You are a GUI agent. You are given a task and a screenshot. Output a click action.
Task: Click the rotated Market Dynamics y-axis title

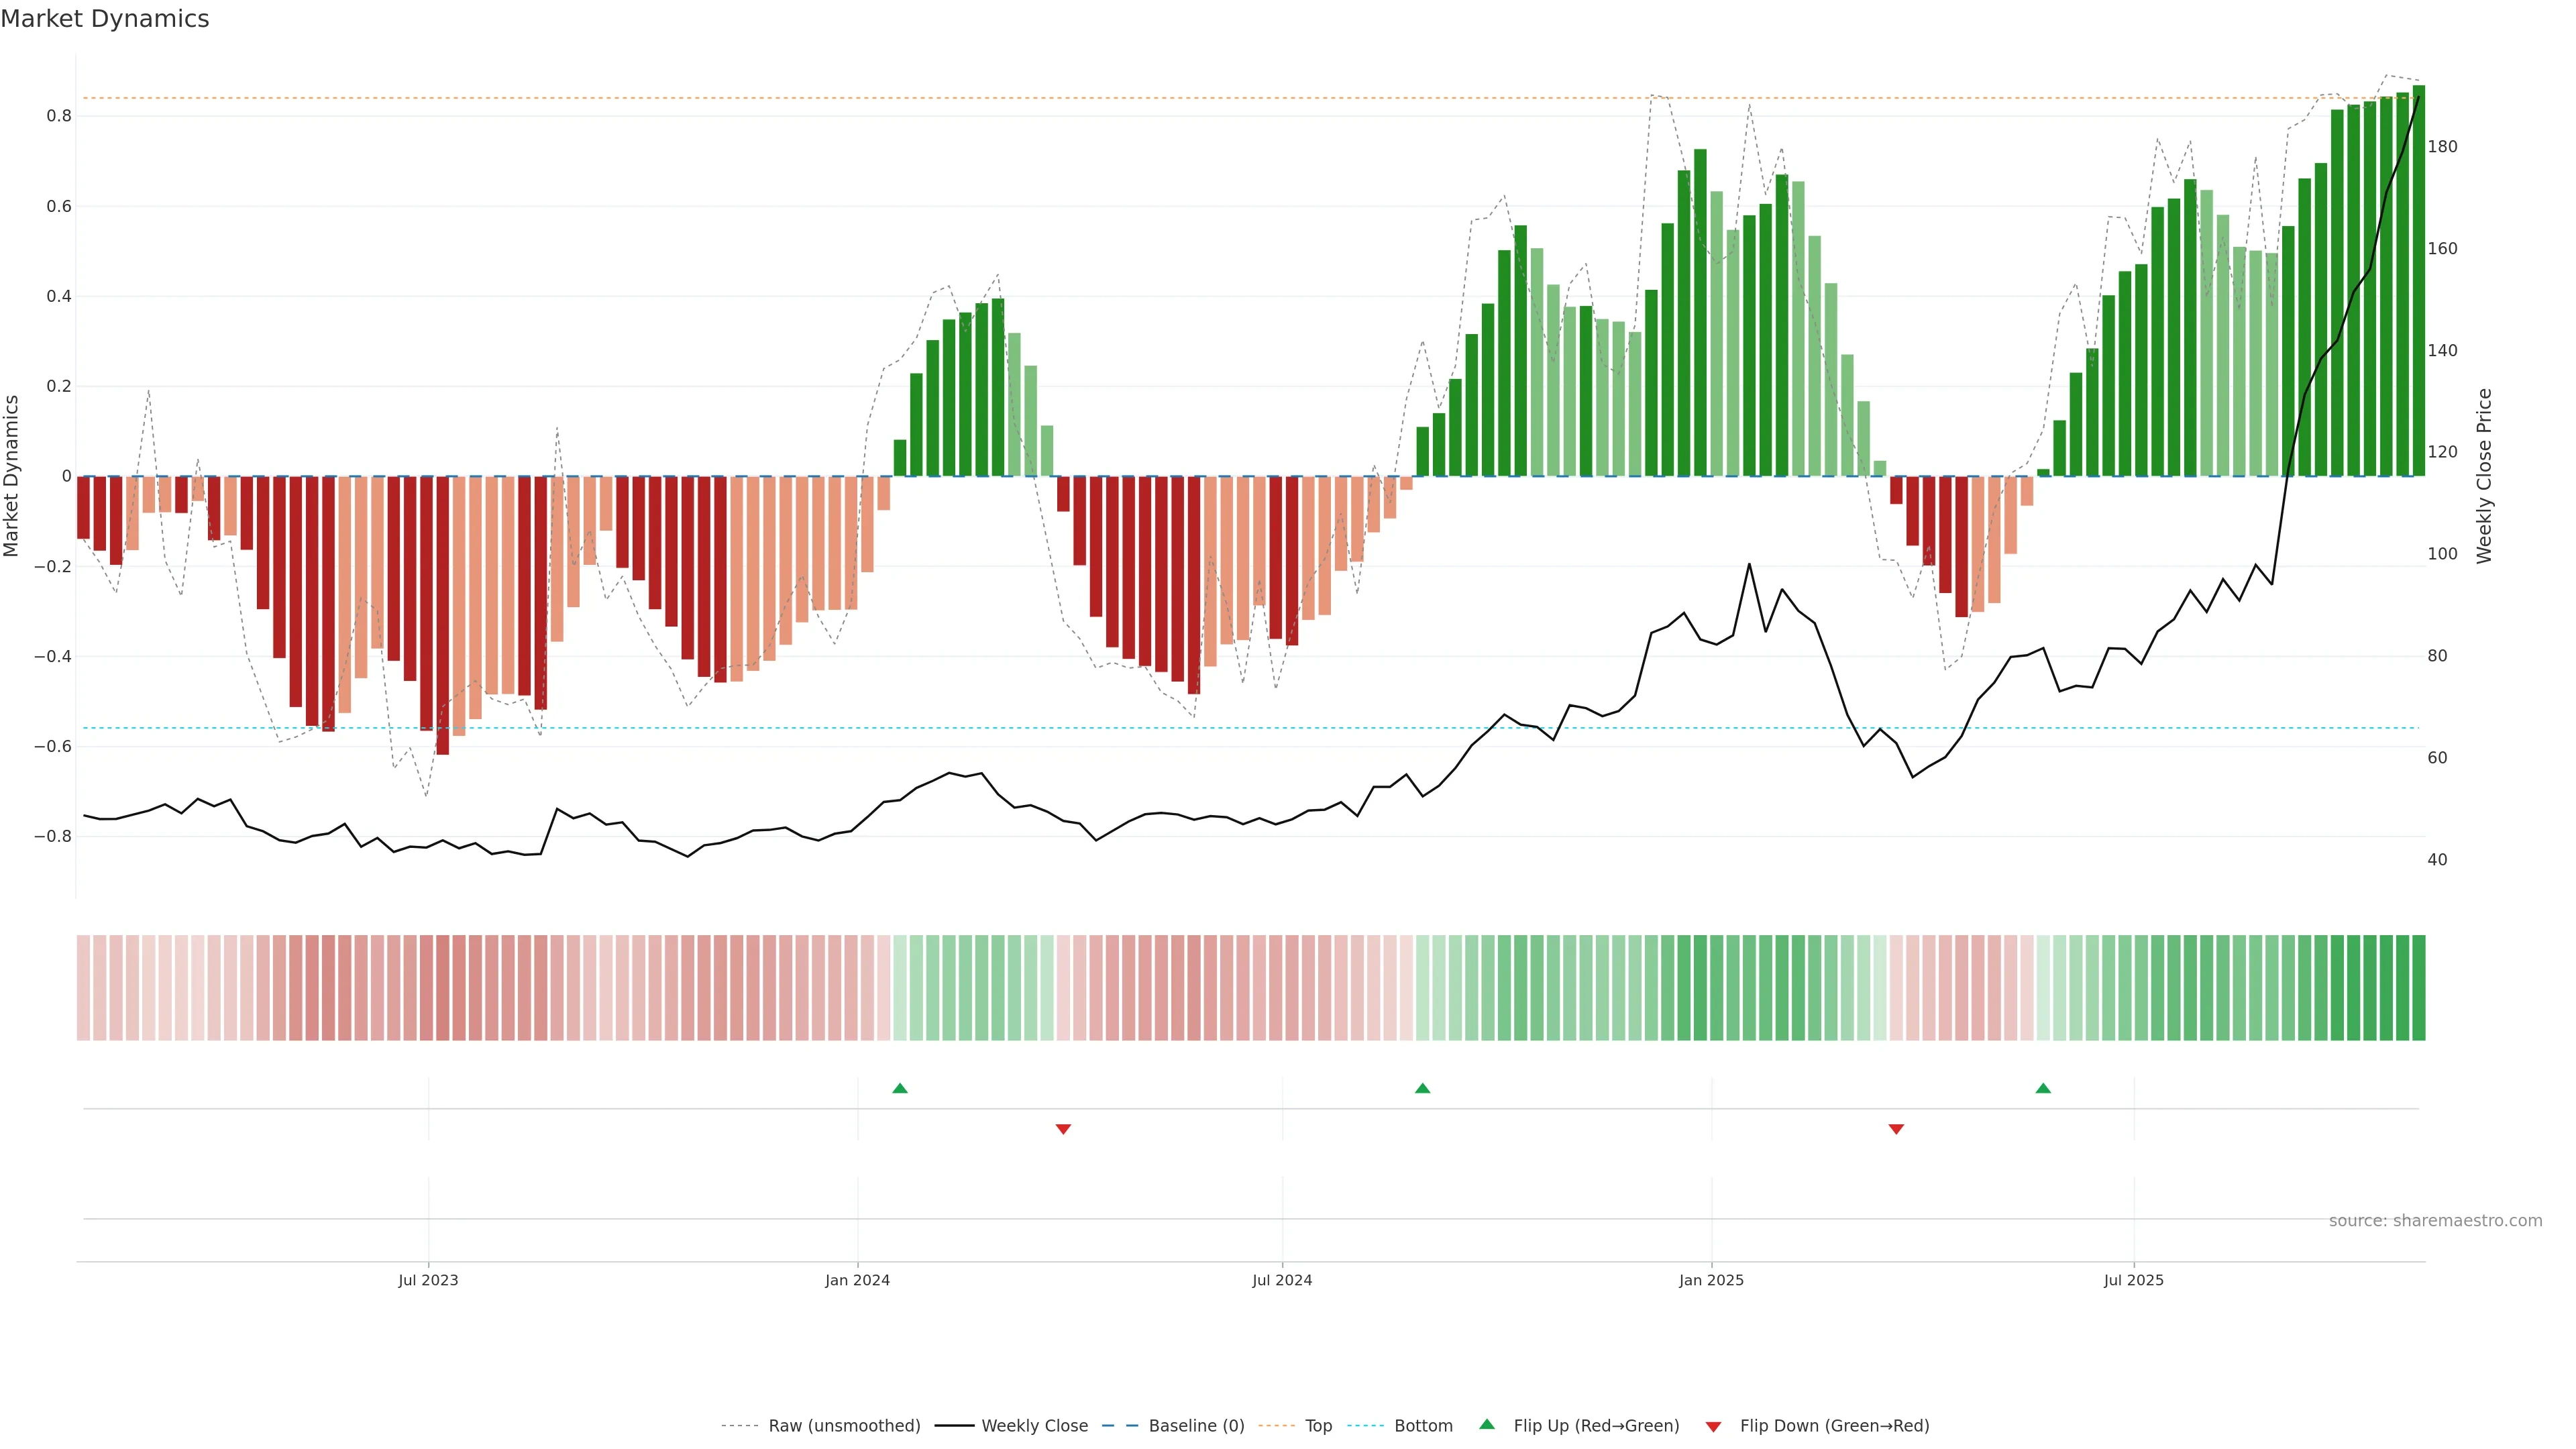(12, 476)
